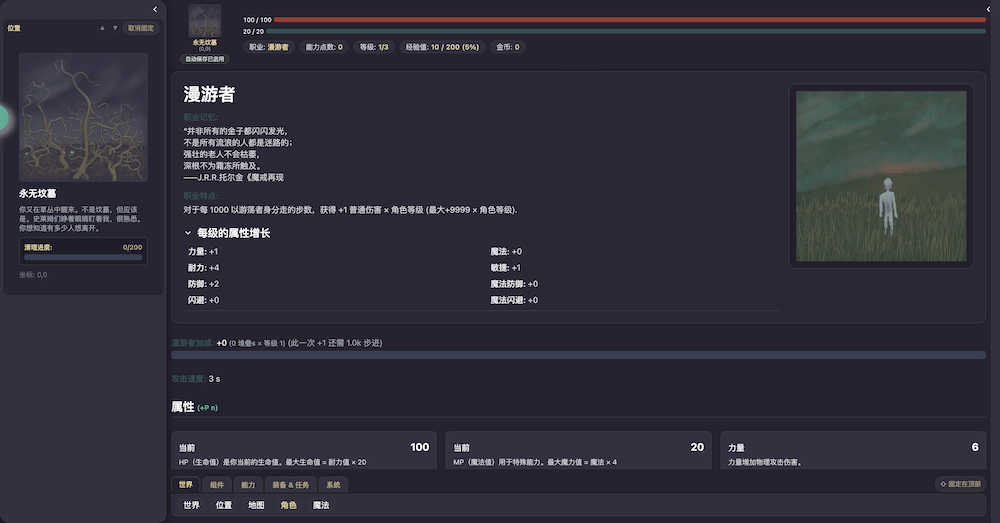The image size is (1000, 523).
Task: Click the green circle at the left edge
Action: point(3,118)
